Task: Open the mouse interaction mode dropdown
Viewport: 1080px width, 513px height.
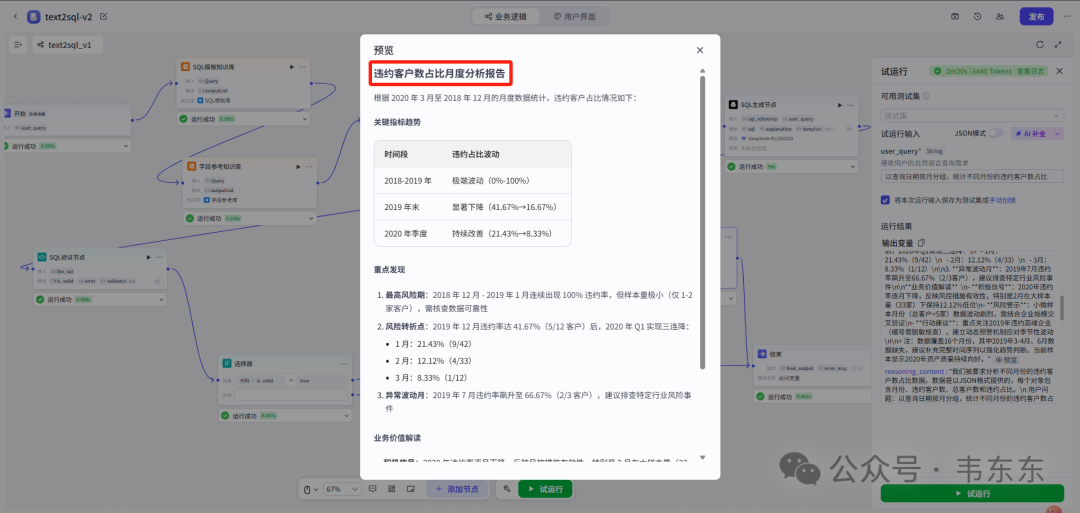Action: point(312,489)
